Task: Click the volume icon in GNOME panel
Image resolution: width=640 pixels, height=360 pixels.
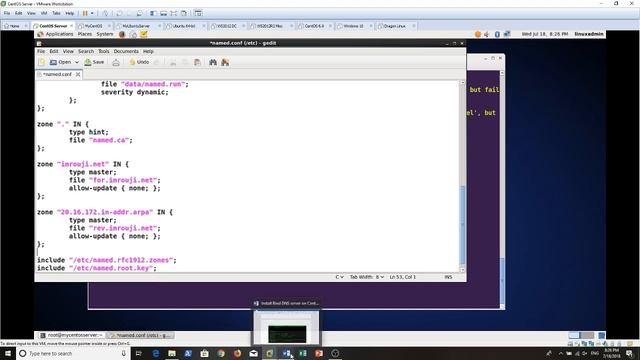Action: [487, 34]
